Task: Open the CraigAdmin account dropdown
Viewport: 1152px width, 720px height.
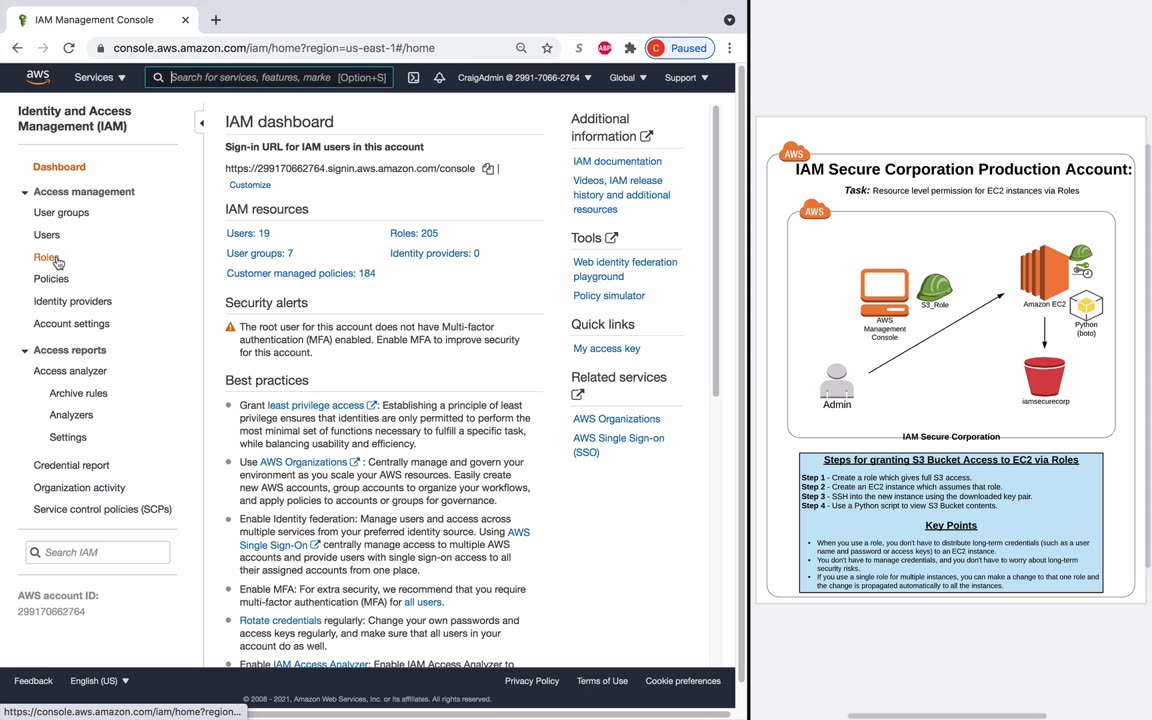Action: [525, 77]
